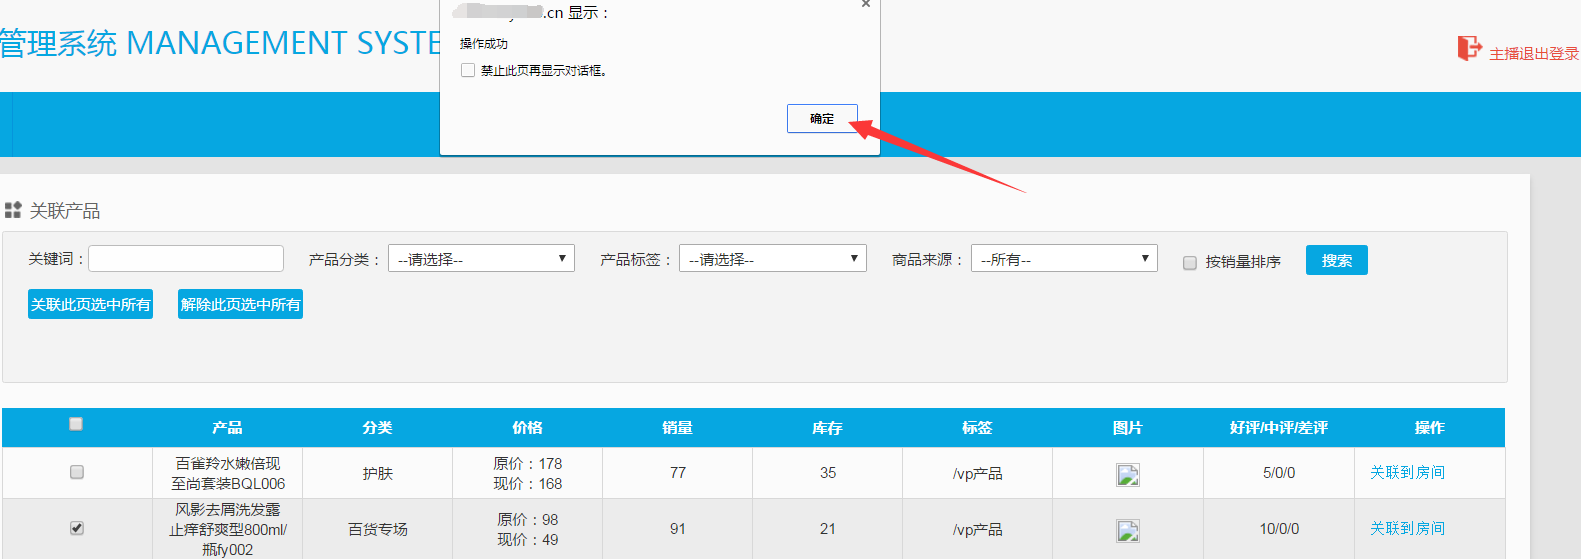The height and width of the screenshot is (559, 1581).
Task: Click 关联此页选中所有 button
Action: pos(90,305)
